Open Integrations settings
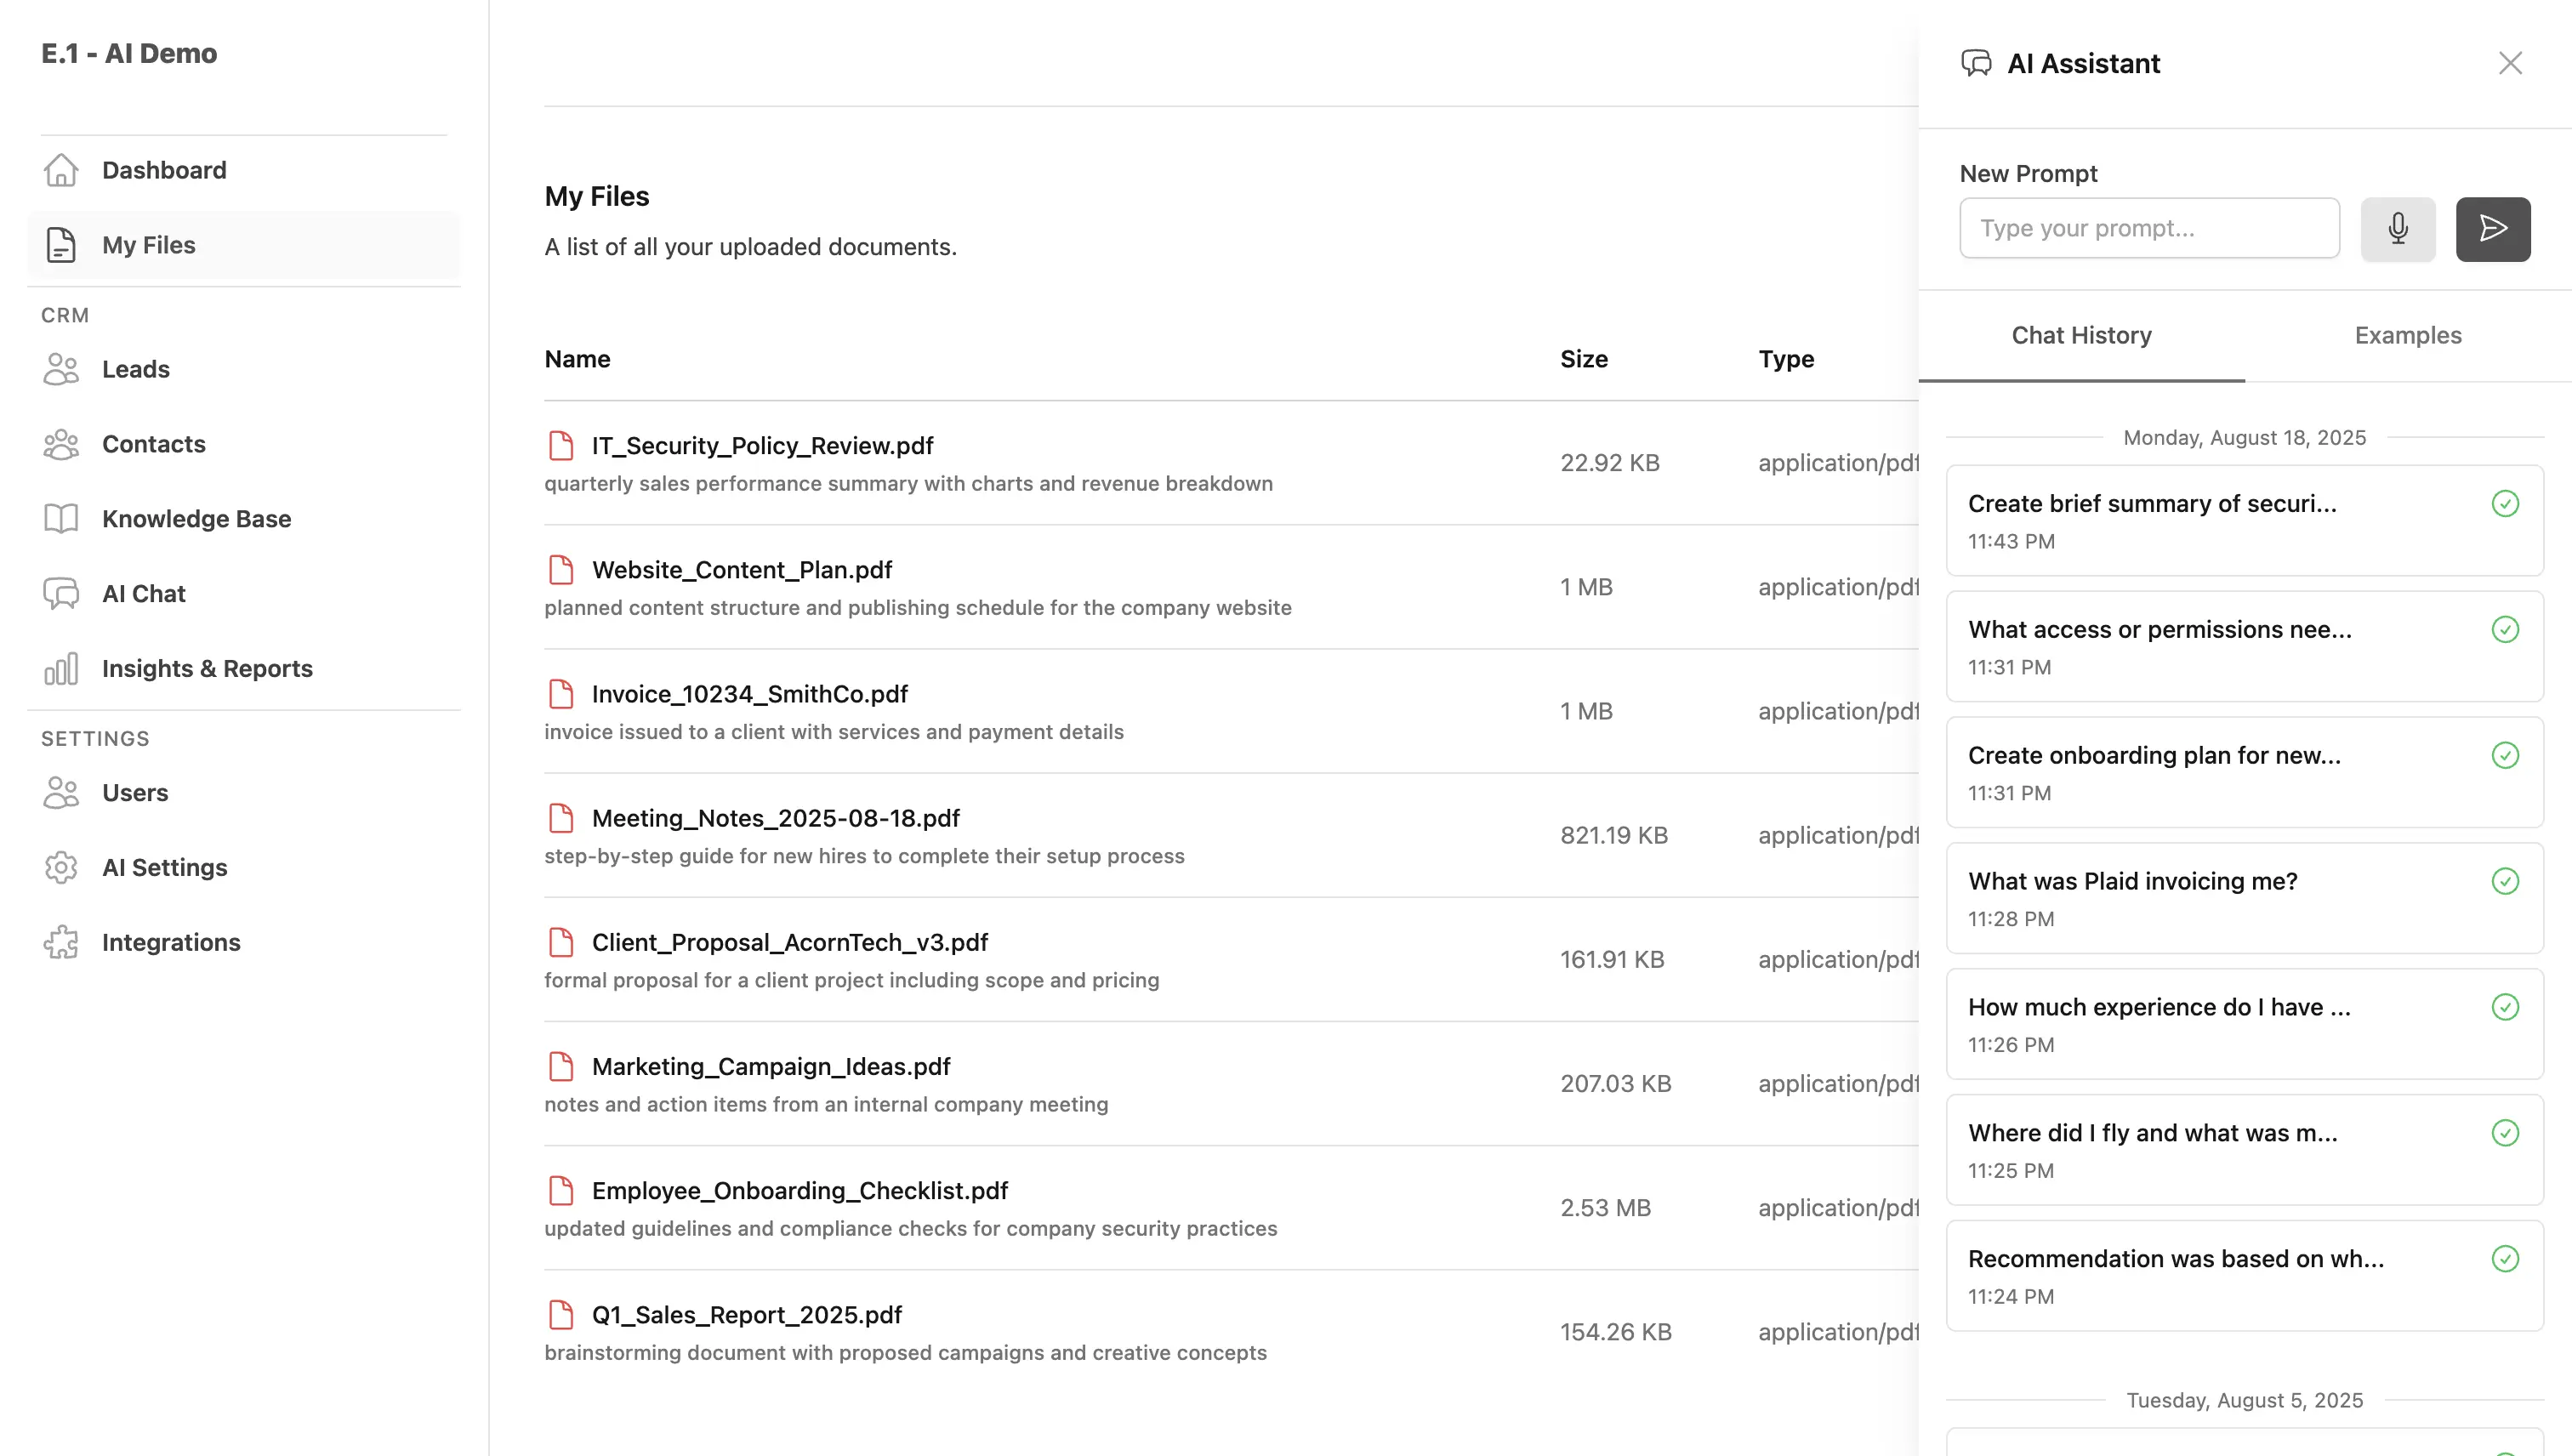The width and height of the screenshot is (2572, 1456). tap(244, 943)
